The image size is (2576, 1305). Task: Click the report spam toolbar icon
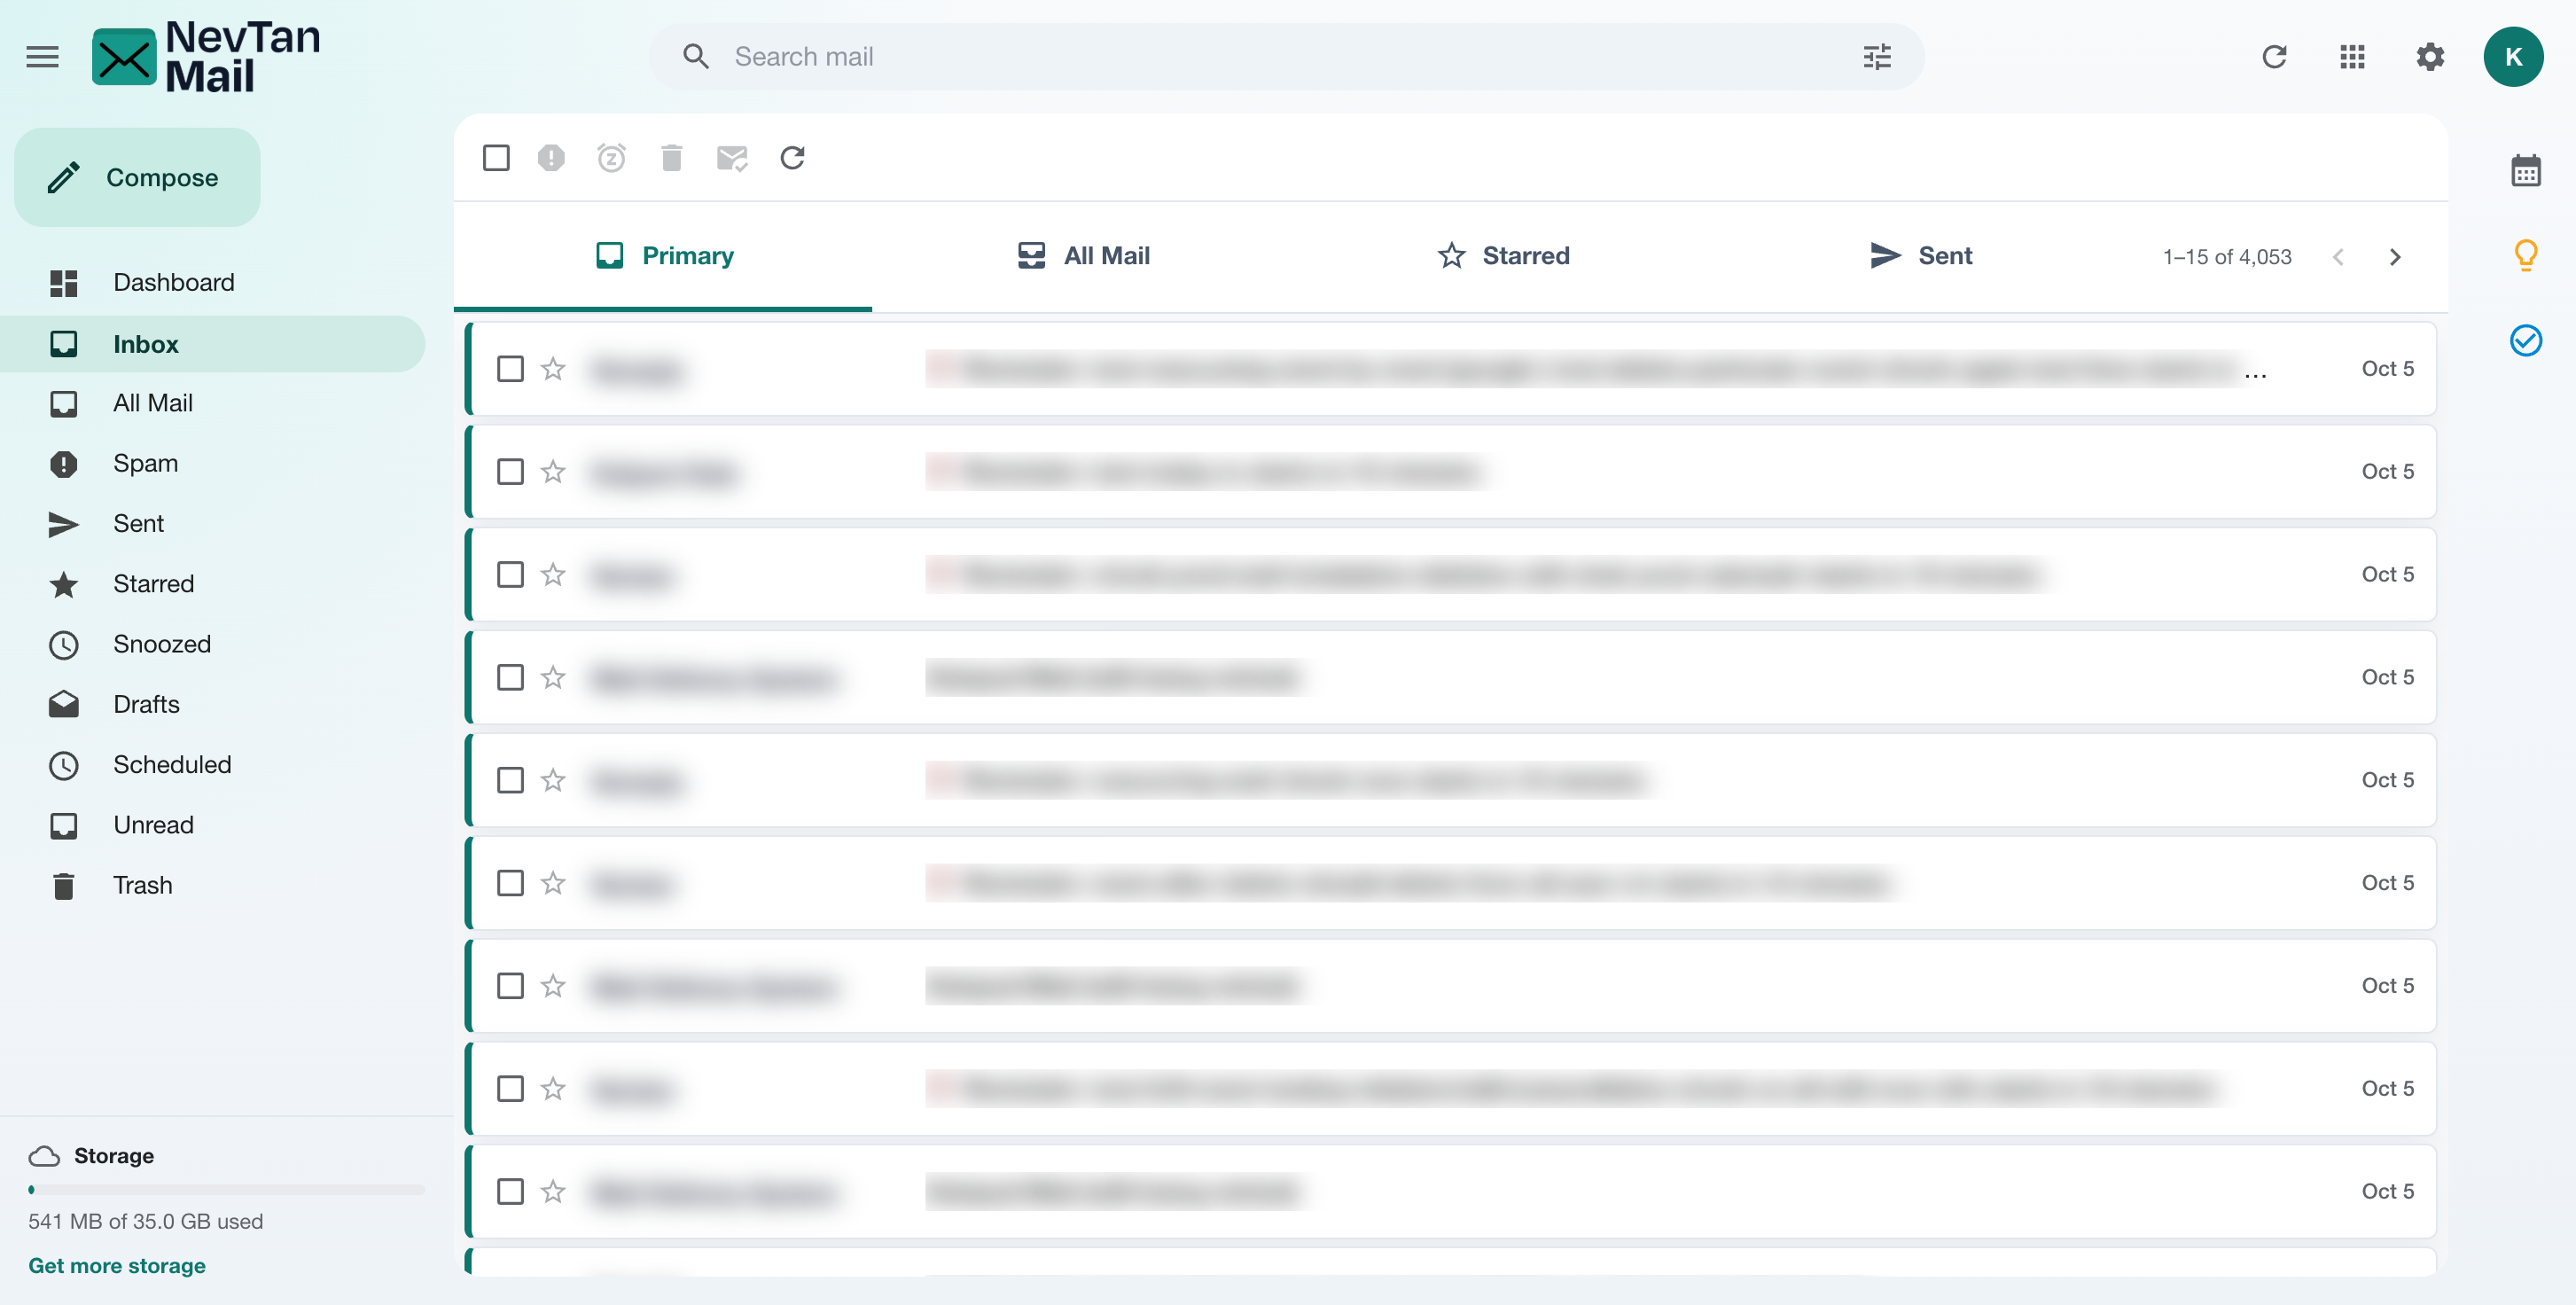551,157
